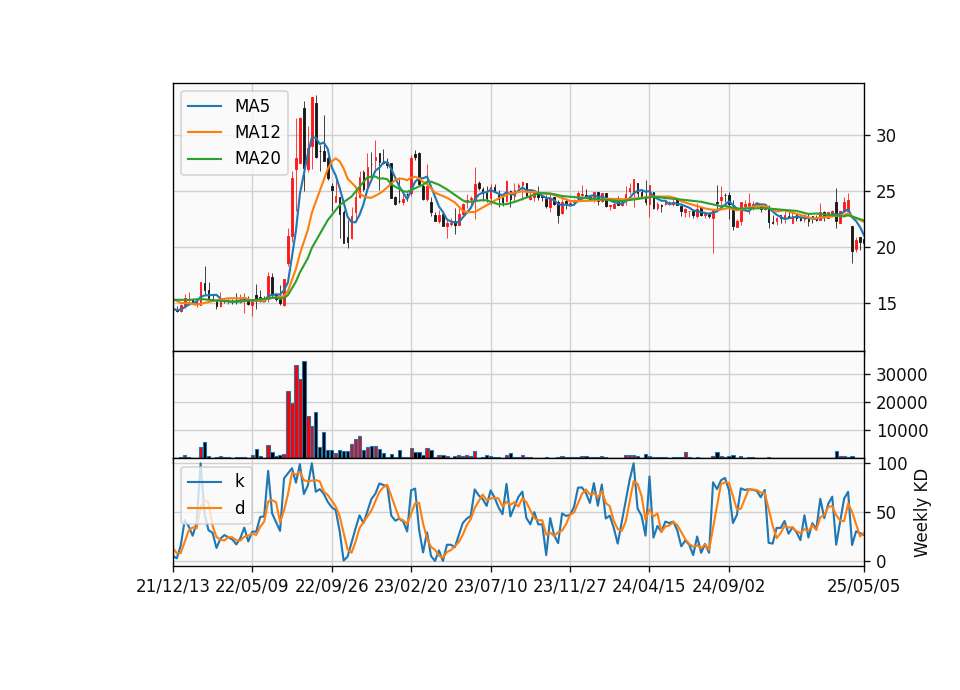The image size is (960, 690).
Task: Click the 22/05/09 date tick label
Action: (x=252, y=587)
